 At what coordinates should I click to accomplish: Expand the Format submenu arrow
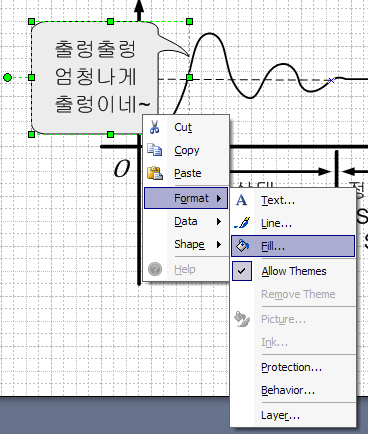[x=219, y=198]
